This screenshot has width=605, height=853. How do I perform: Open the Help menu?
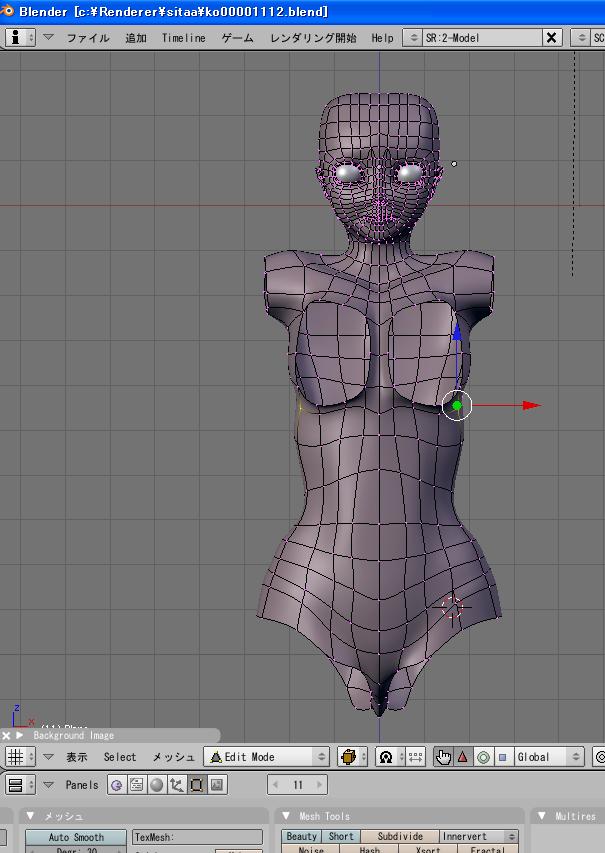click(382, 38)
